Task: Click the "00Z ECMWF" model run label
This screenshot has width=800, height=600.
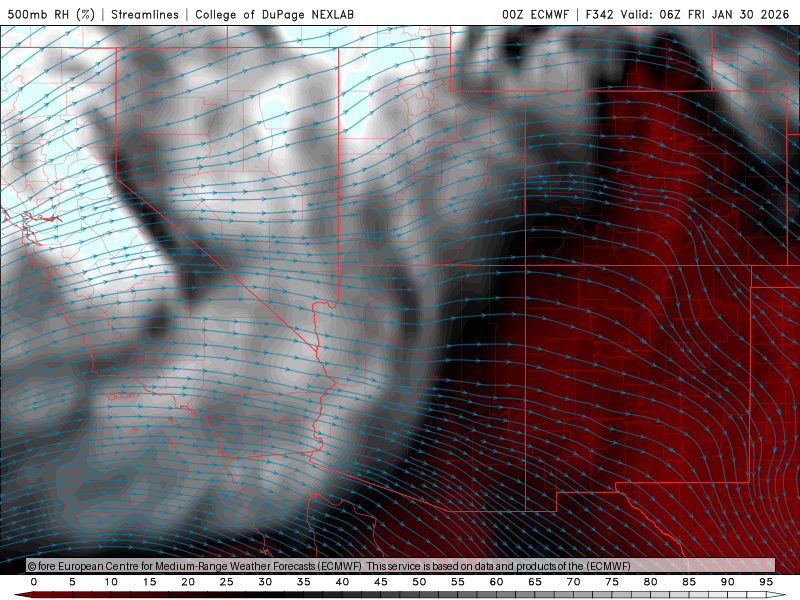Action: click(535, 14)
